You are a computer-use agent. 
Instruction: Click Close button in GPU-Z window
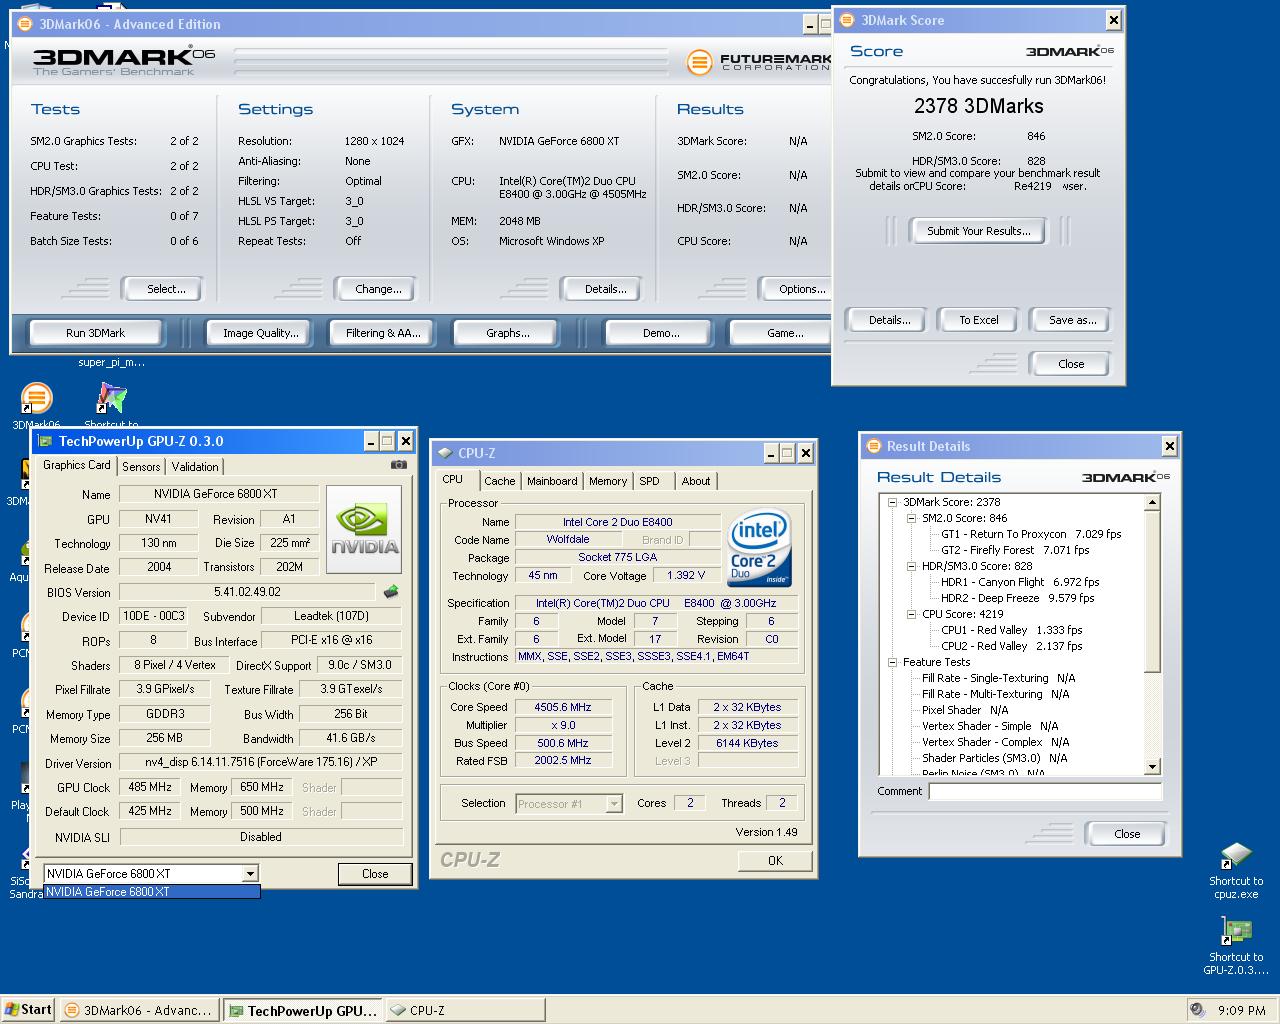coord(375,874)
